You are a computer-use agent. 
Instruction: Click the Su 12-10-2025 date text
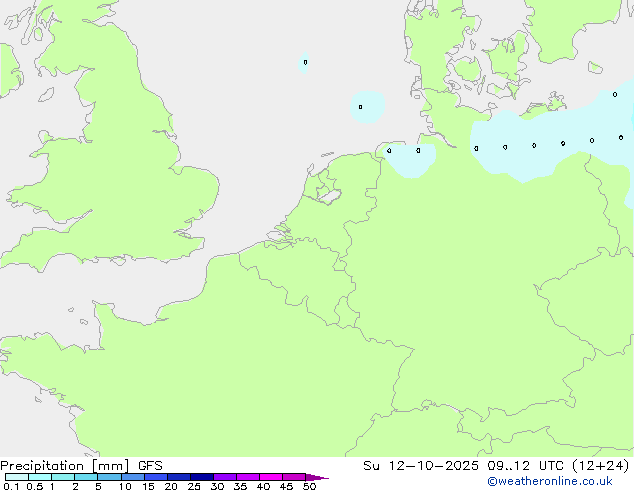(x=421, y=466)
